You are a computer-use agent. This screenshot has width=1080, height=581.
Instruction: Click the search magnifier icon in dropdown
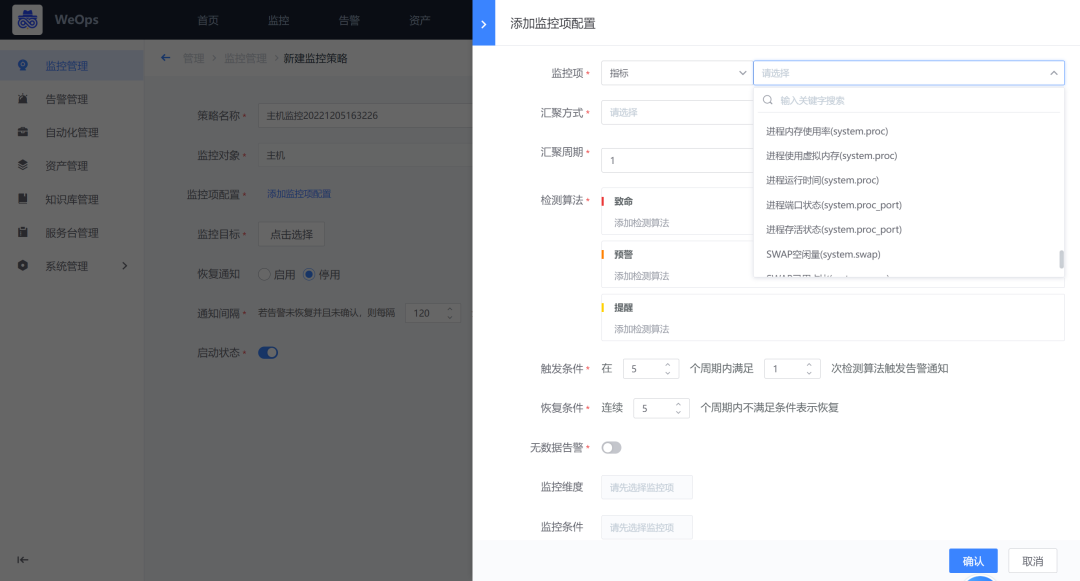pos(767,100)
